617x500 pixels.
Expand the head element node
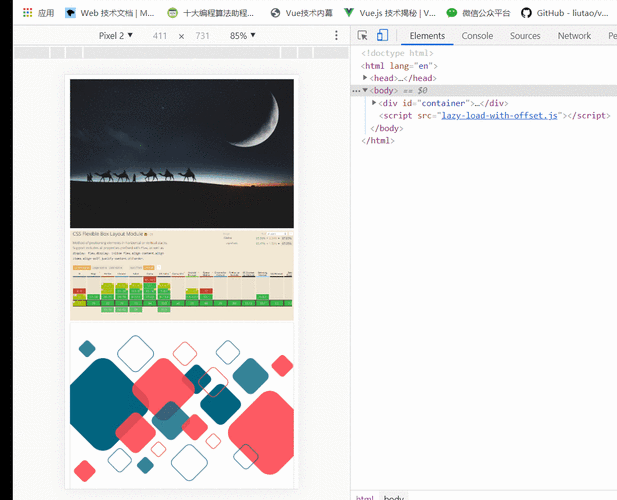click(x=366, y=78)
